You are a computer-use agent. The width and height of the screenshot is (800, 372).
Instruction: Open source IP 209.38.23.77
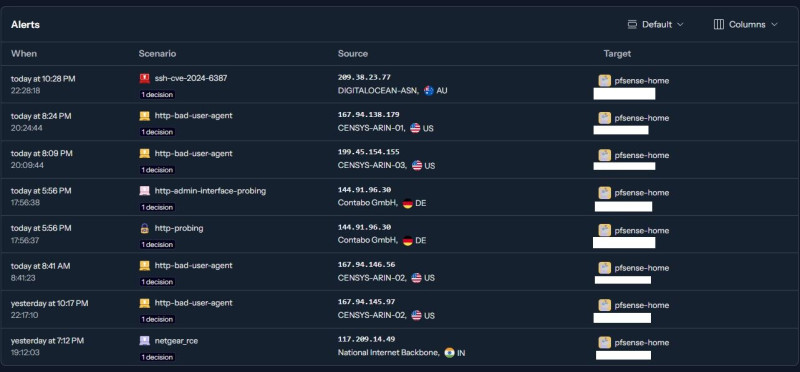[364, 78]
